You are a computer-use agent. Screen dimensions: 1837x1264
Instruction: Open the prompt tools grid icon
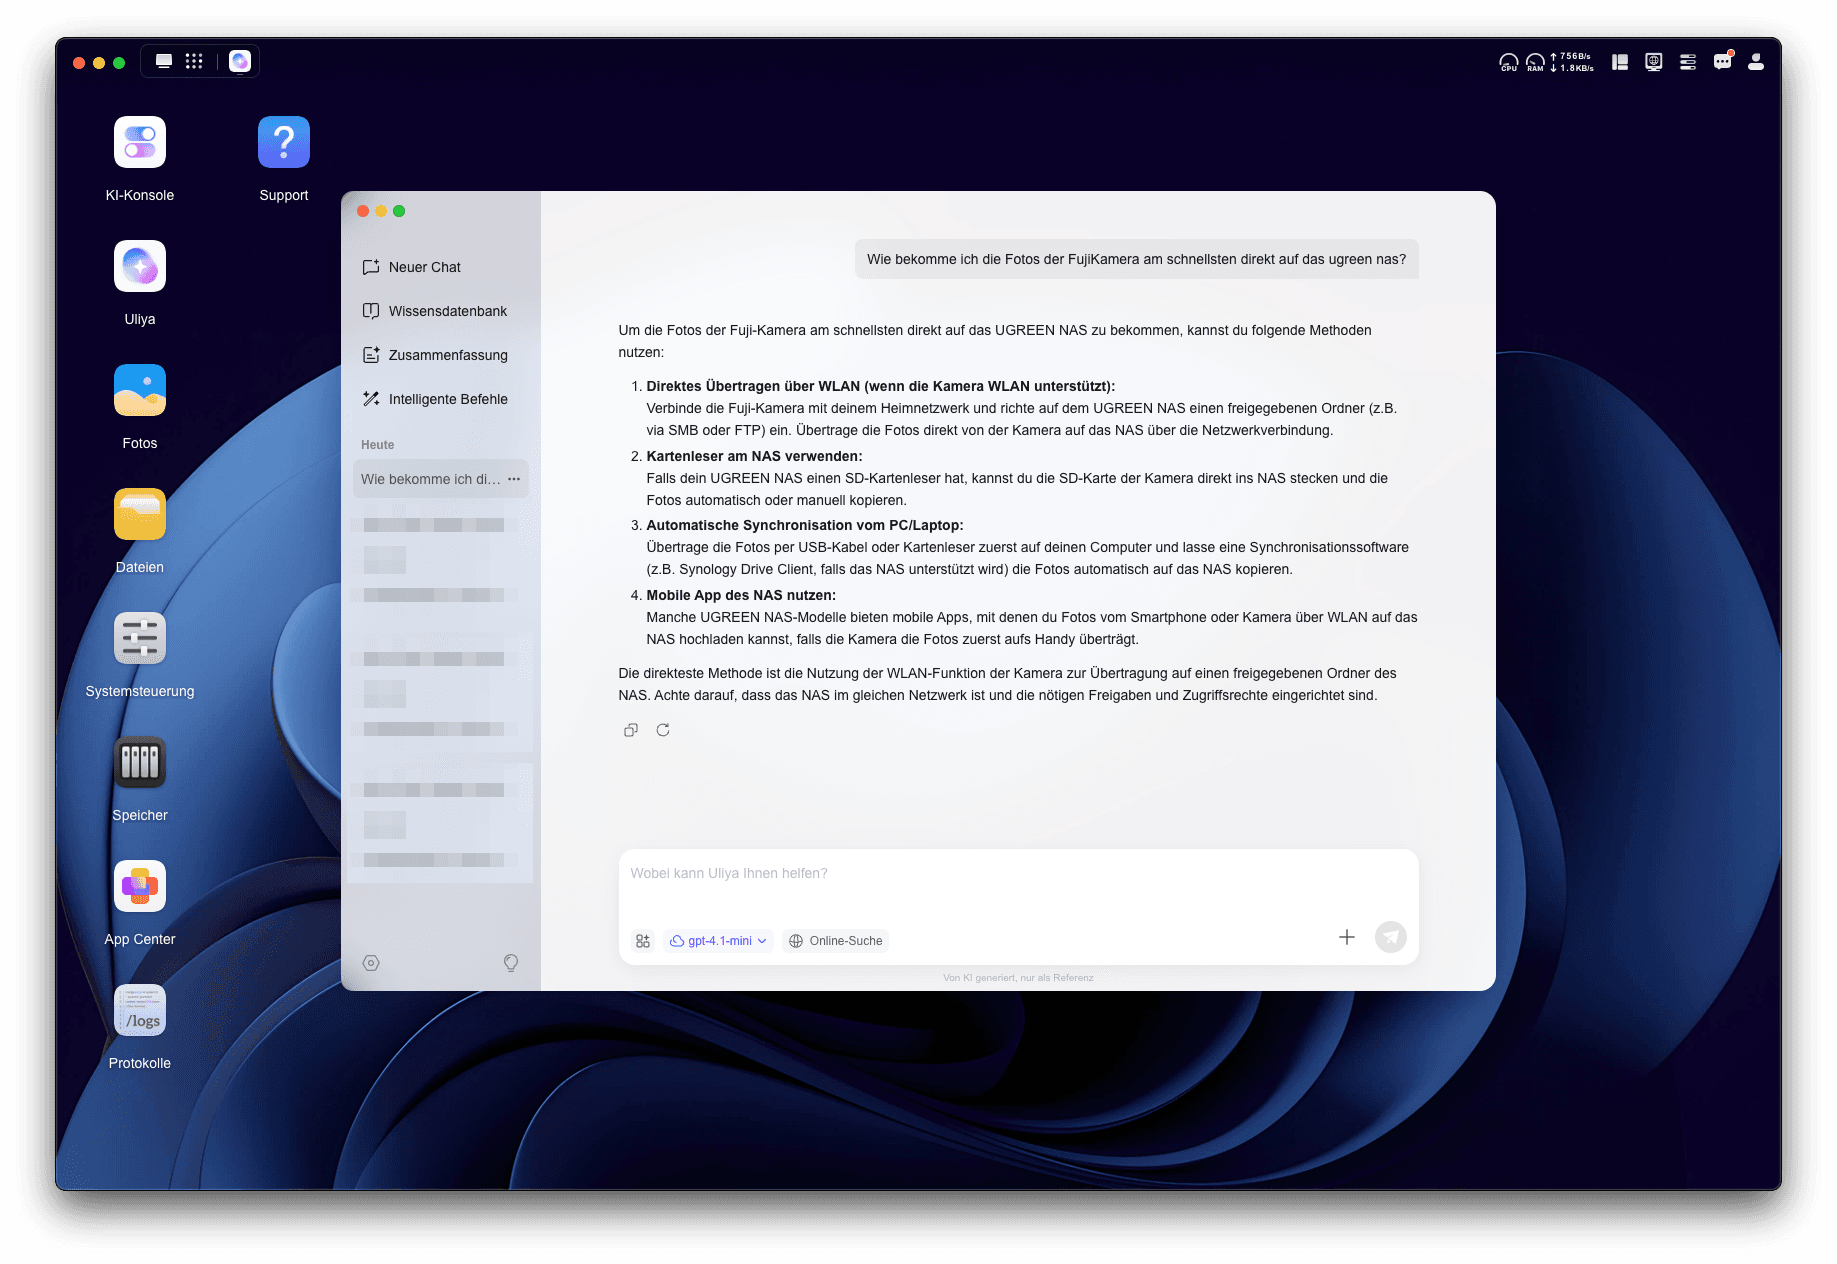(x=643, y=941)
